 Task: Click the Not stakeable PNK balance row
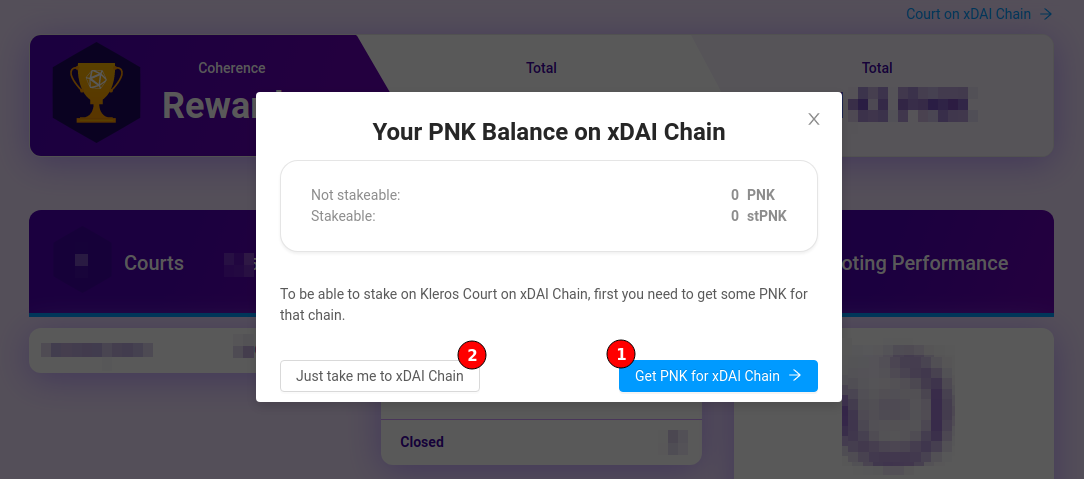(549, 195)
